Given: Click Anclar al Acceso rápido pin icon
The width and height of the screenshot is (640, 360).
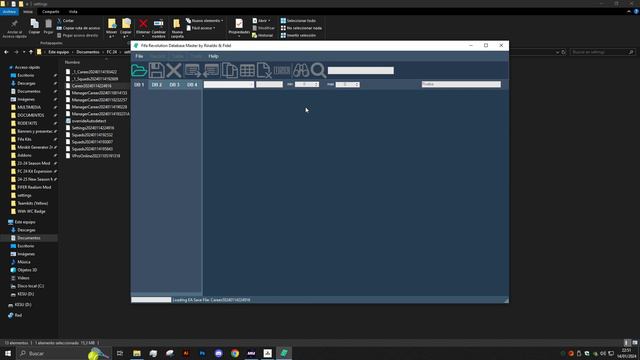Looking at the screenshot, I should (14, 28).
